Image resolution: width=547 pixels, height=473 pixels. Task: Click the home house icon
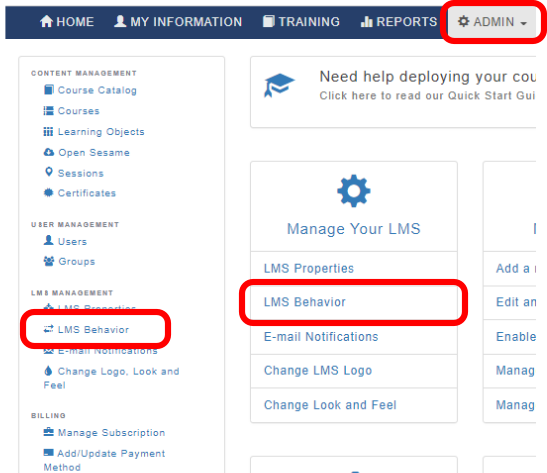46,21
